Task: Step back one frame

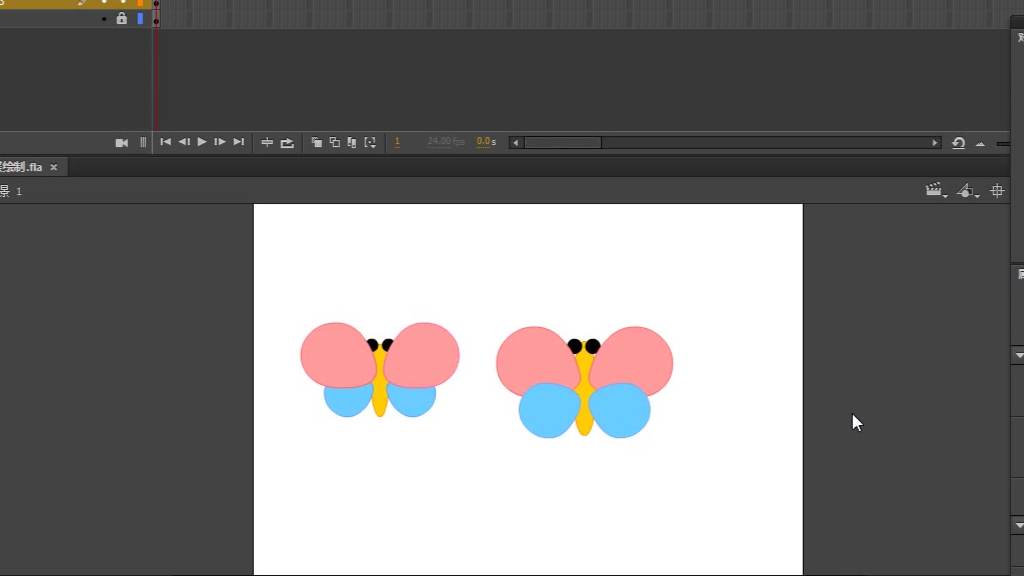Action: point(184,142)
